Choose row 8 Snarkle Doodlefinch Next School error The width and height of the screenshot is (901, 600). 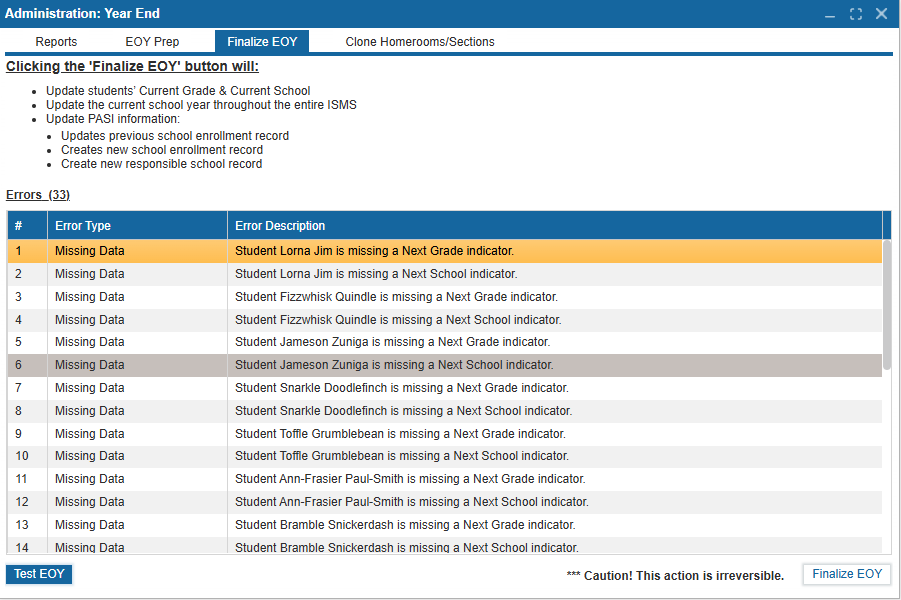(x=403, y=411)
